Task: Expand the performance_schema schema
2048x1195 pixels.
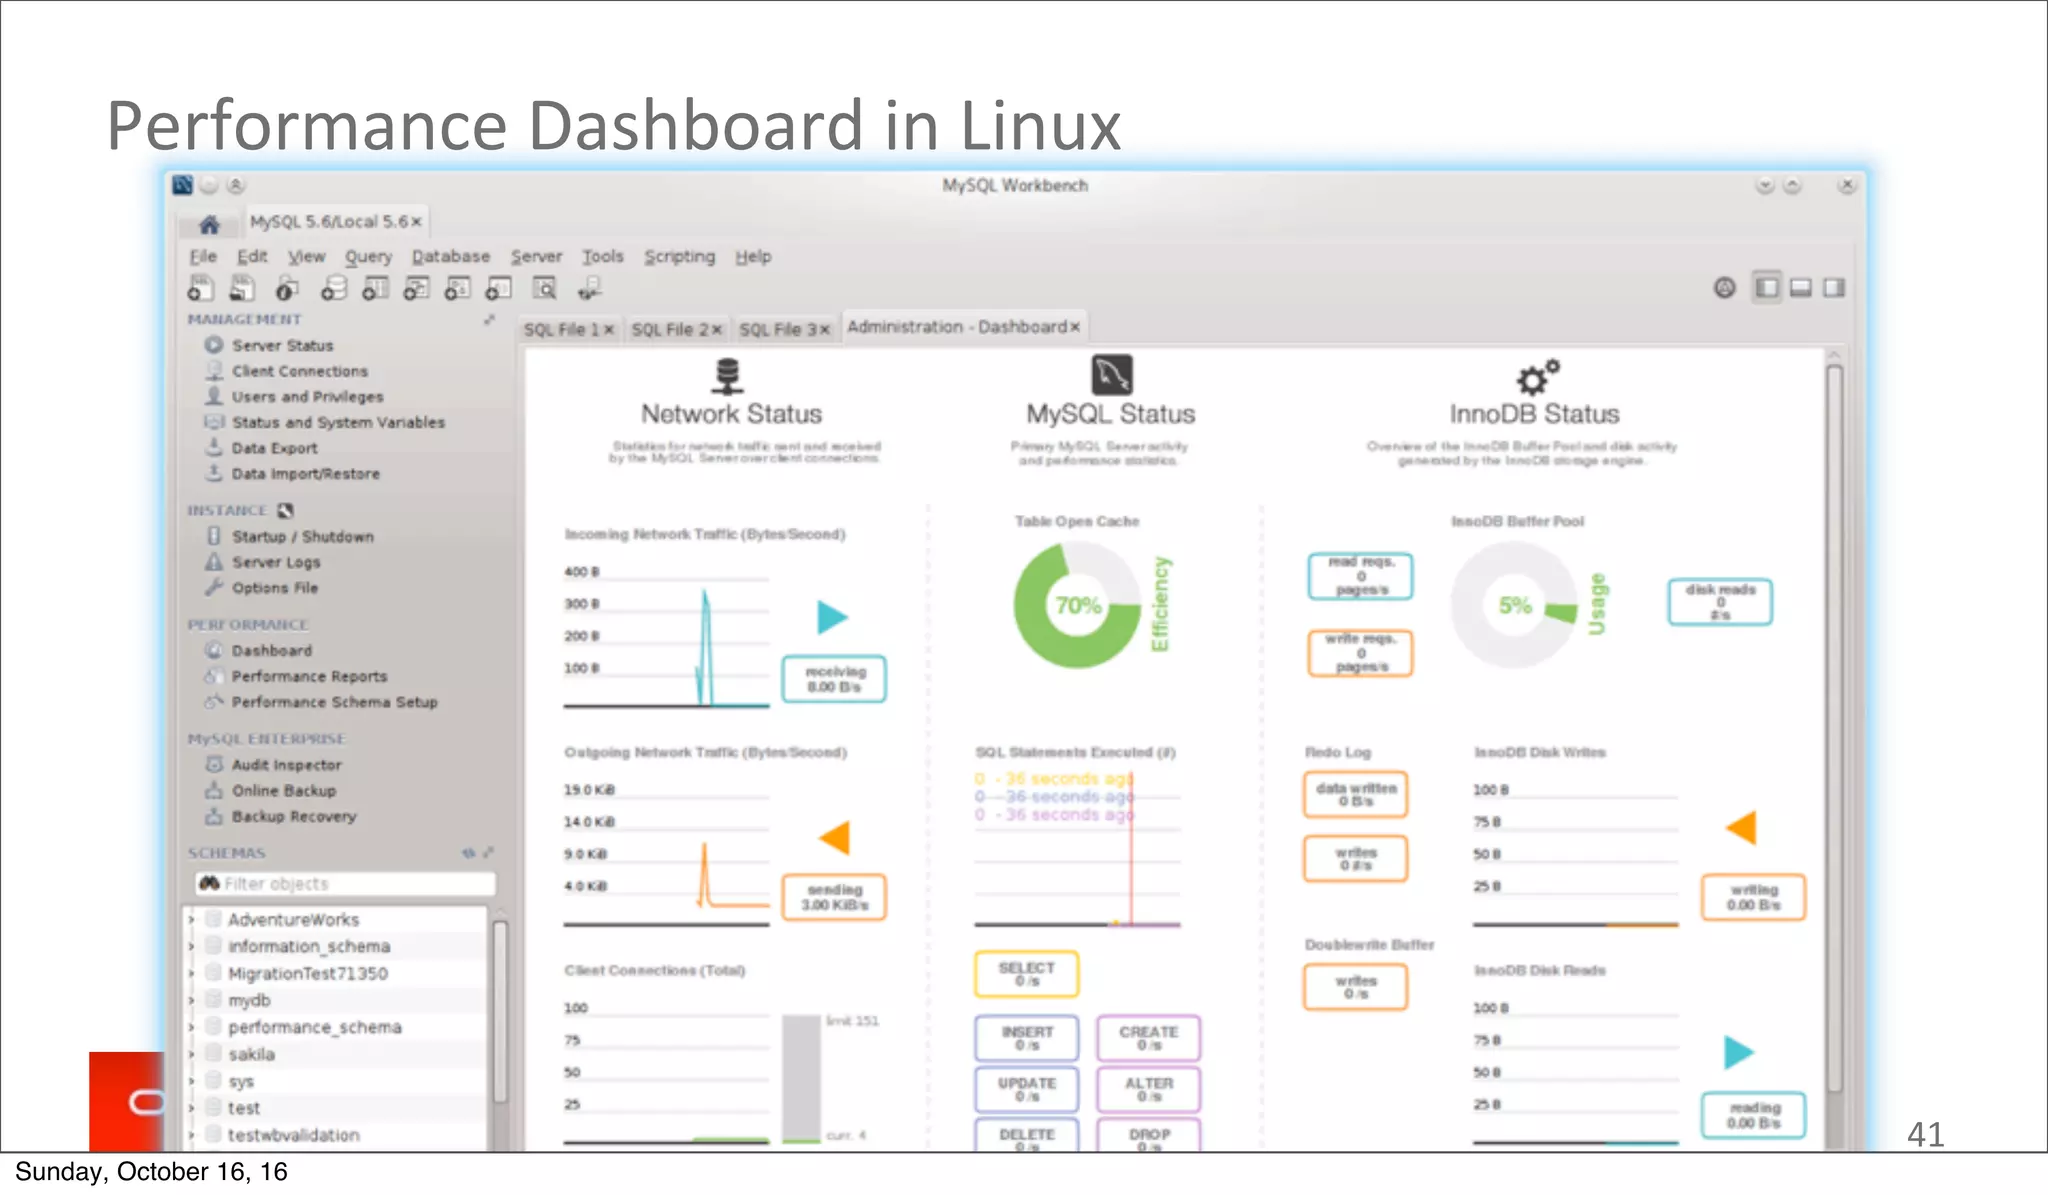Action: 191,1028
